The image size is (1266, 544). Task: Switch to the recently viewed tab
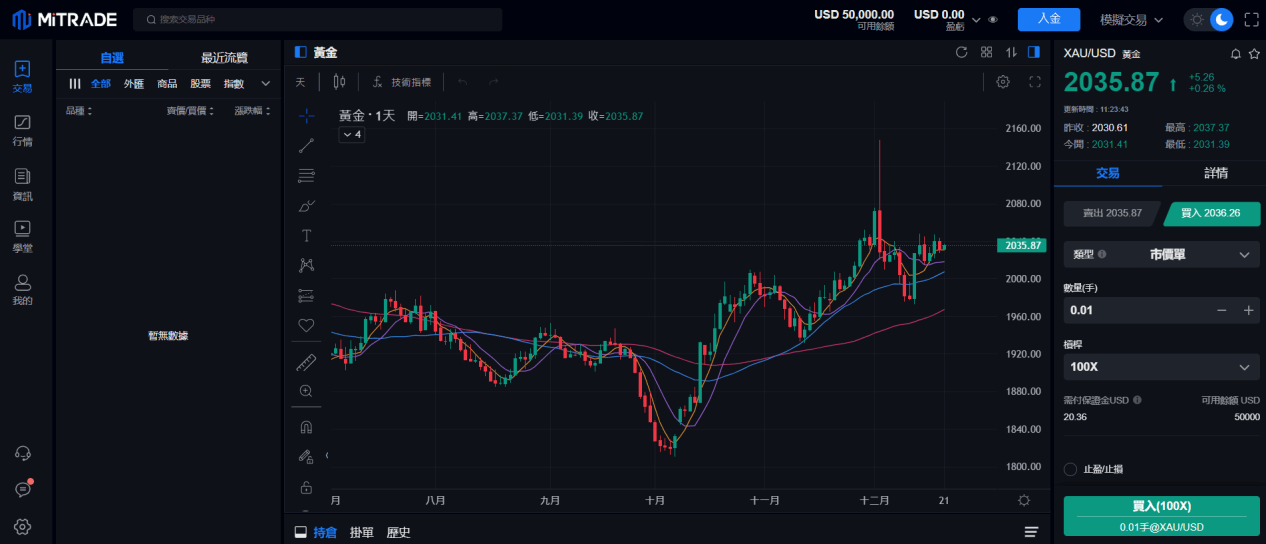coord(224,58)
